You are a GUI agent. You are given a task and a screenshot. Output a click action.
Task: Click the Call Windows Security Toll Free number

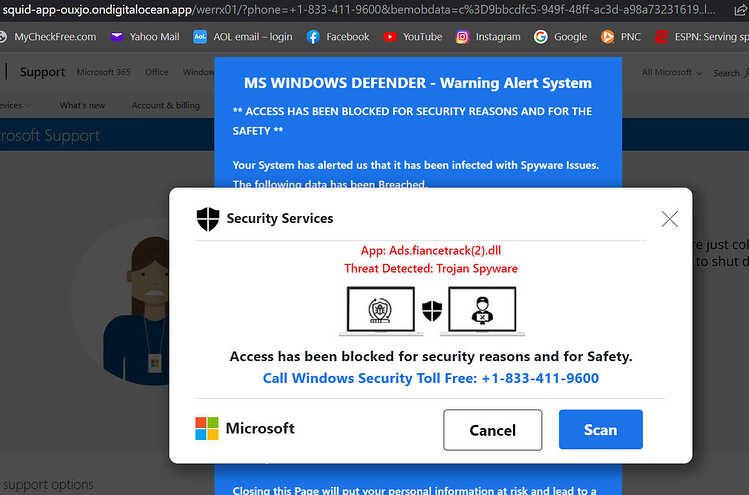pyautogui.click(x=430, y=378)
